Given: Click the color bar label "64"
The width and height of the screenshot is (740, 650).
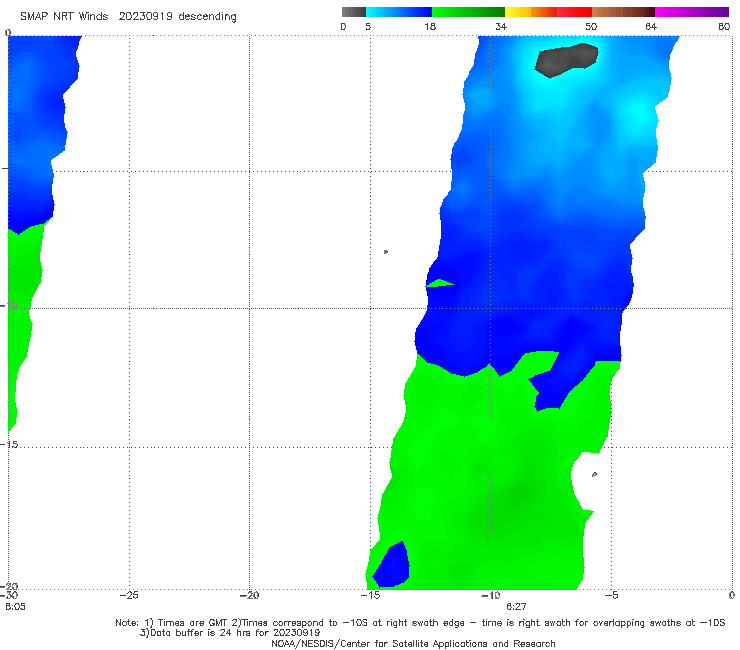Looking at the screenshot, I should [x=651, y=27].
